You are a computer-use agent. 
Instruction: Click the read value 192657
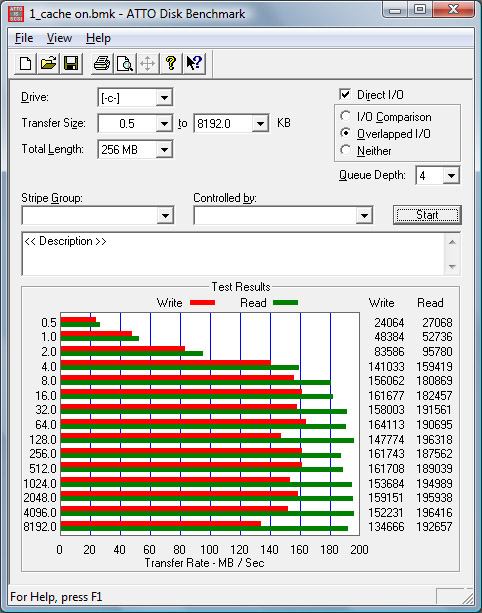tap(434, 527)
